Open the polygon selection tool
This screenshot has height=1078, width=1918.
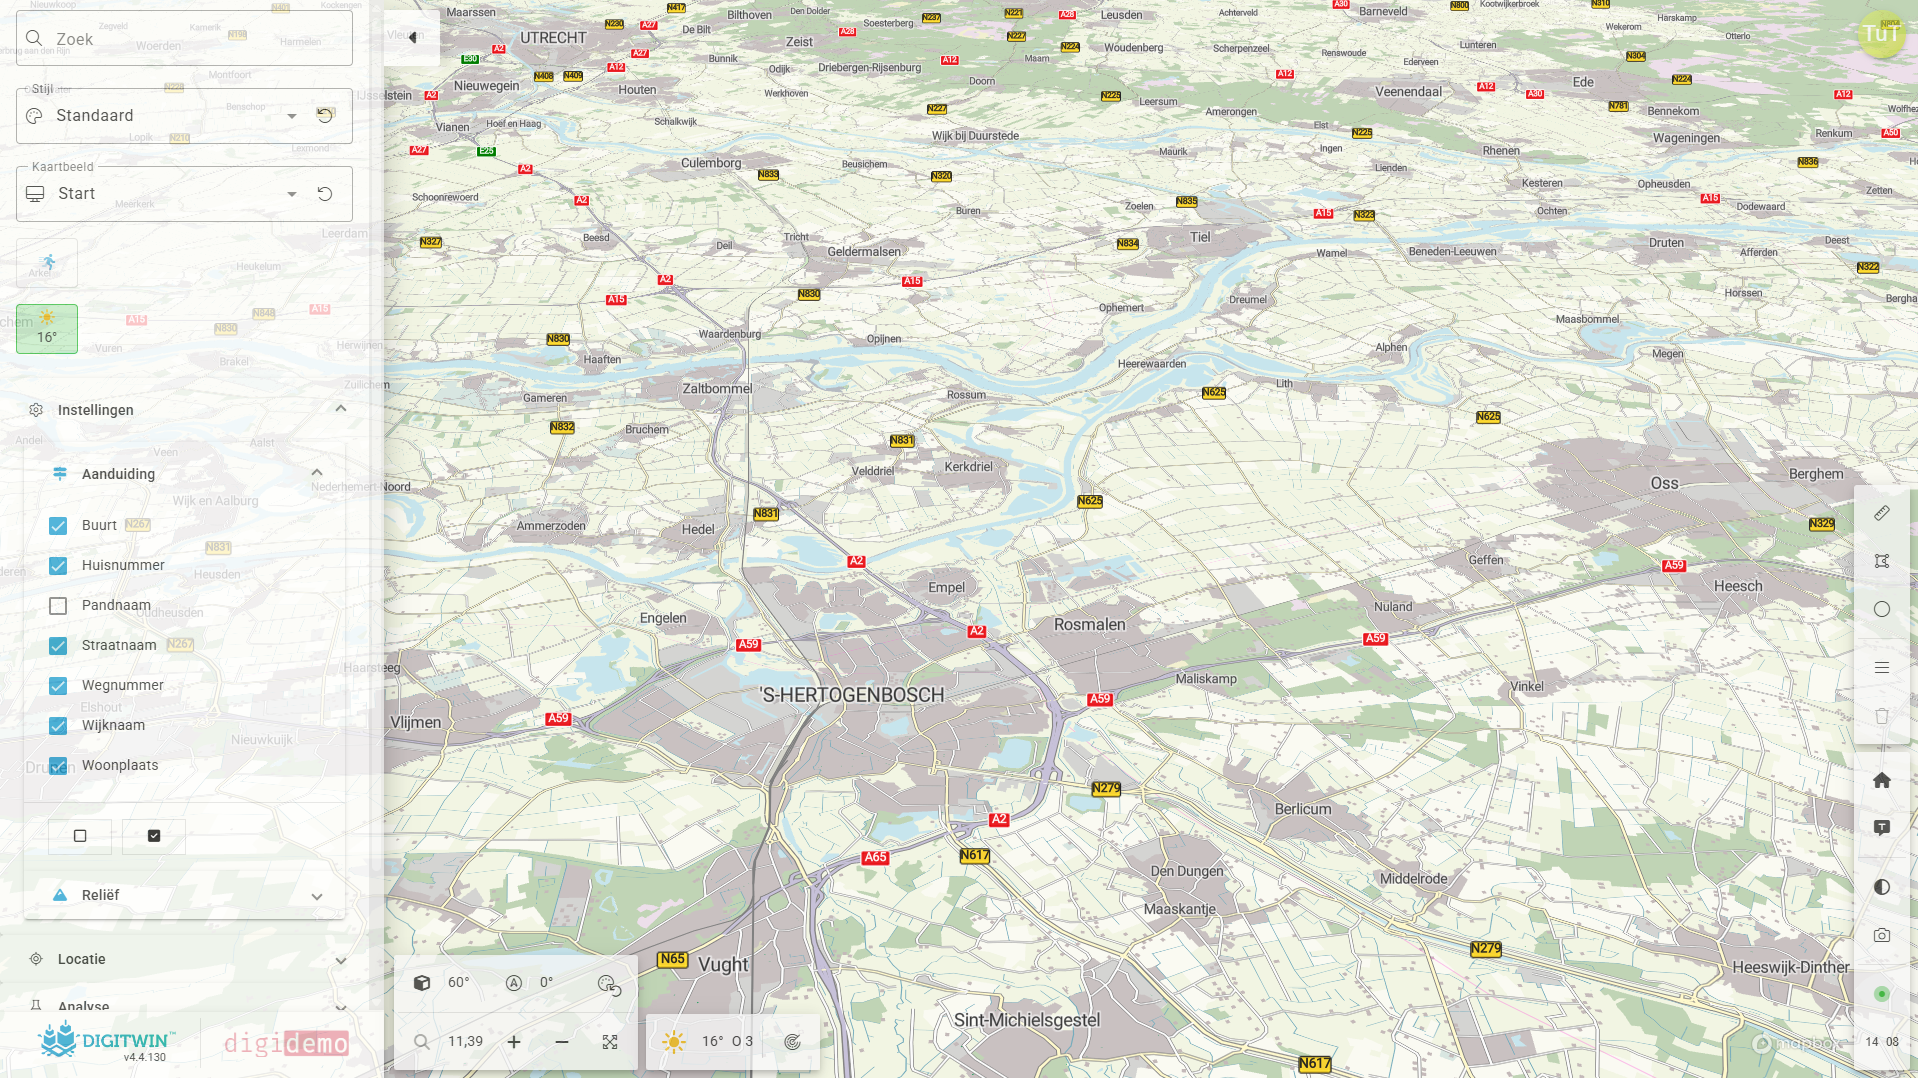pos(1882,561)
